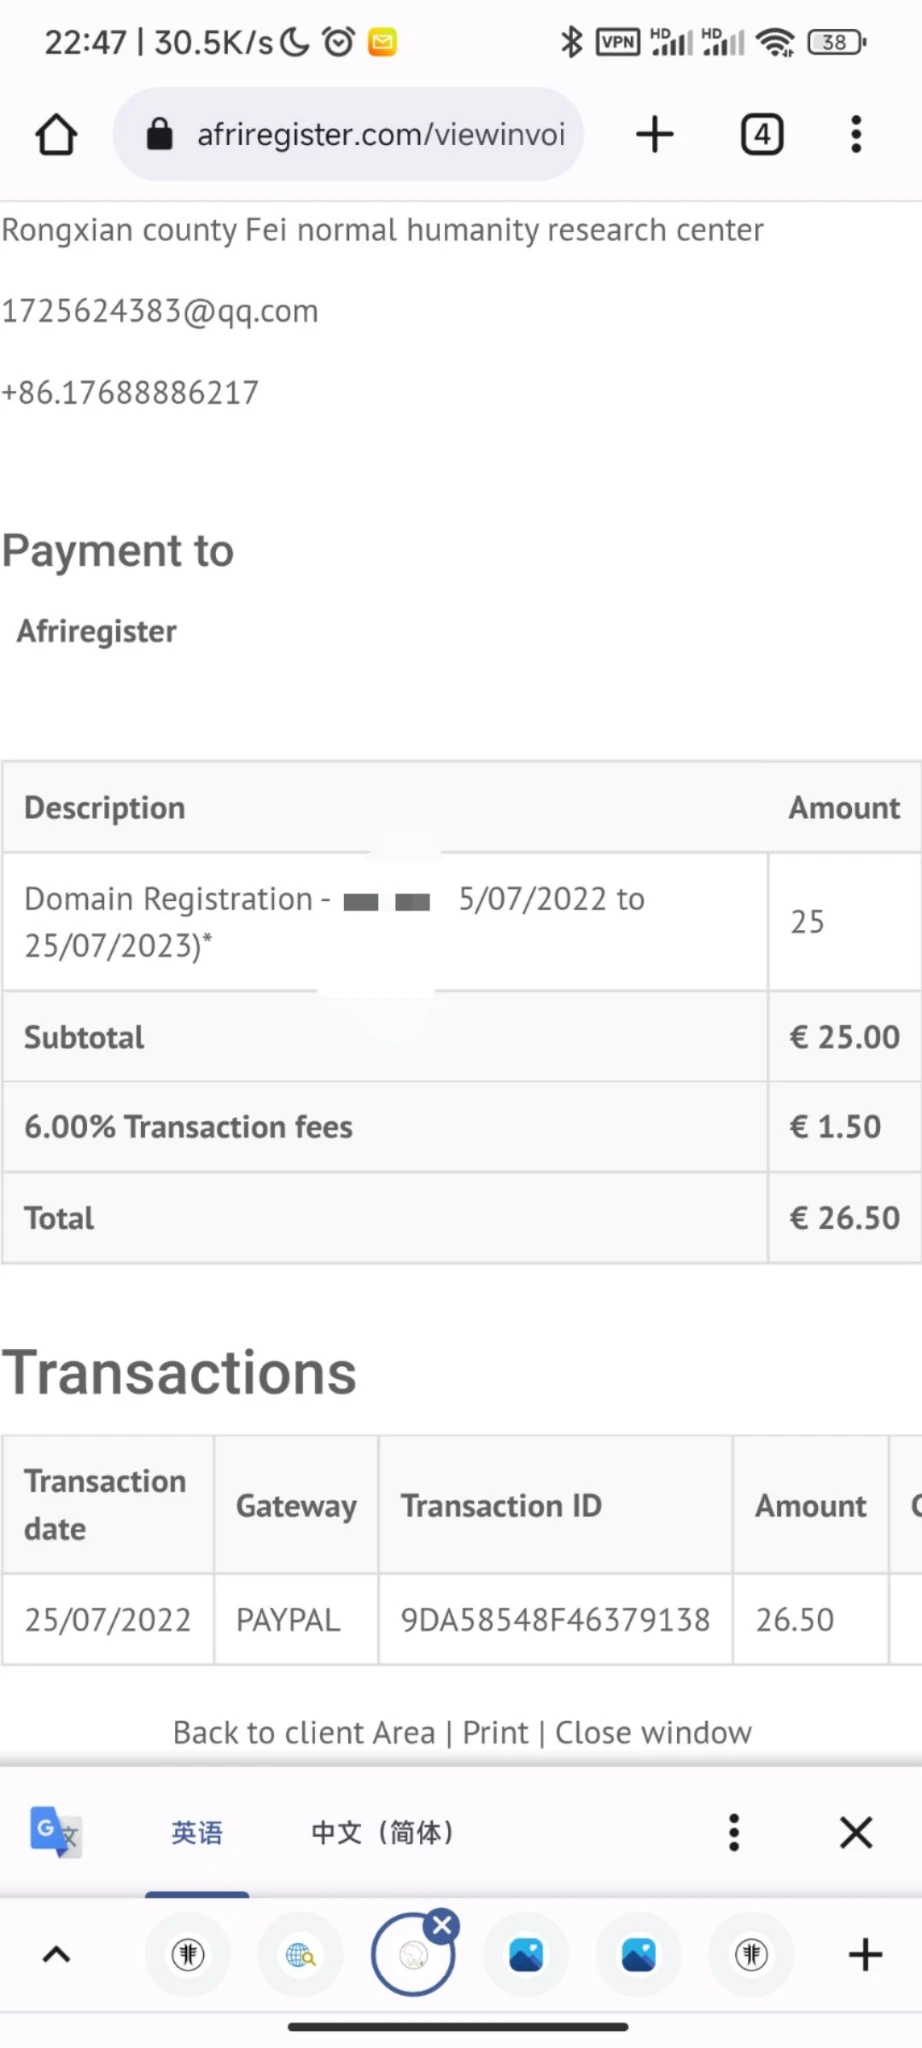The width and height of the screenshot is (922, 2048).
Task: Select the 英语 language tab
Action: coord(197,1832)
